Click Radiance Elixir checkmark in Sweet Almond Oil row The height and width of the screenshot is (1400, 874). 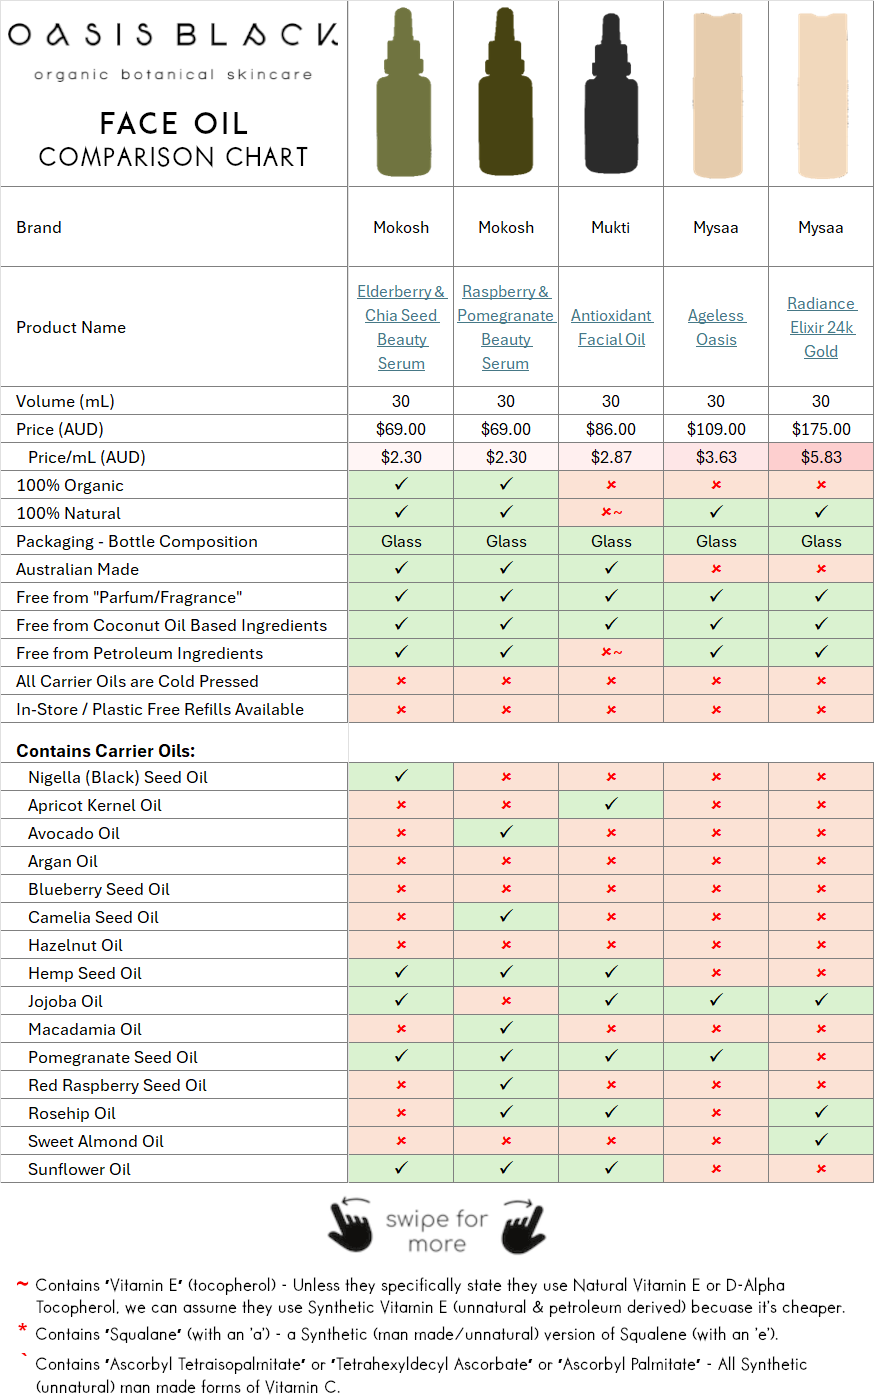click(x=821, y=1140)
